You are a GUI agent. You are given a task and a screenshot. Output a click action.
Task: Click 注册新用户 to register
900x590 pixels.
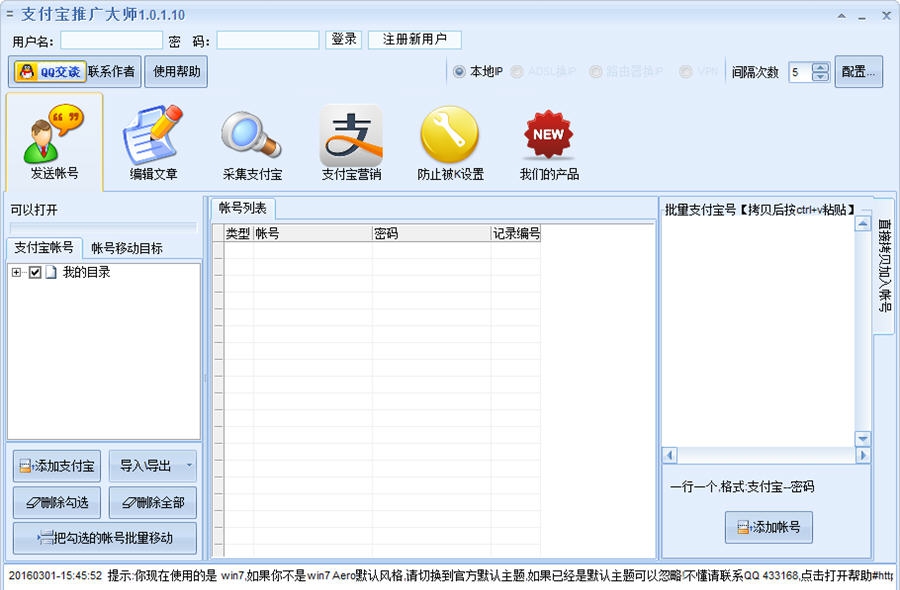[x=414, y=39]
